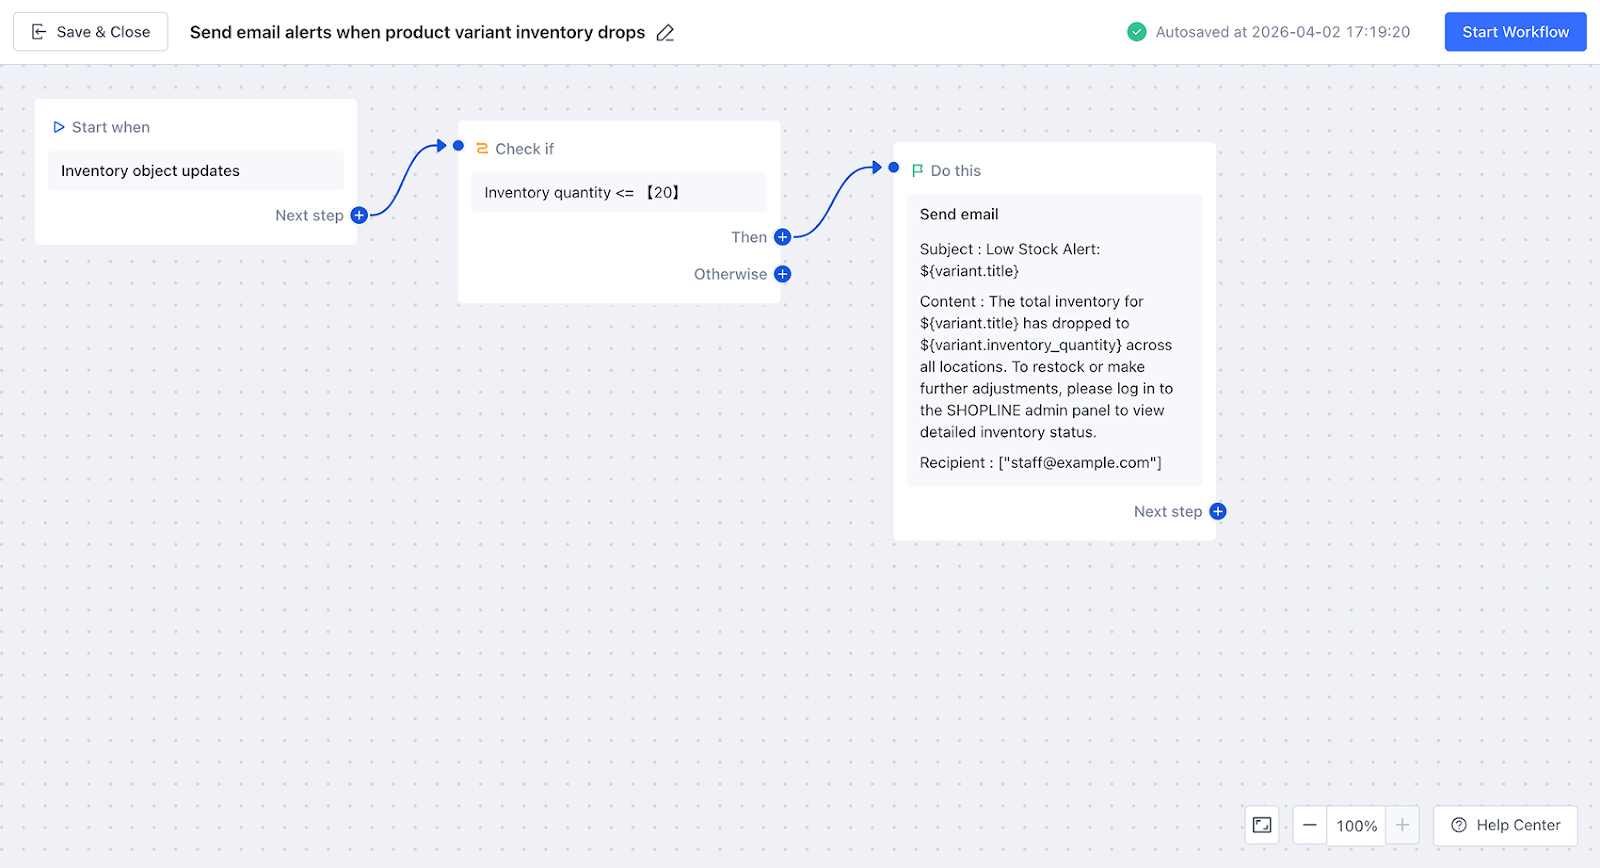Click the pencil icon to rename workflow
1600x868 pixels.
pos(665,33)
